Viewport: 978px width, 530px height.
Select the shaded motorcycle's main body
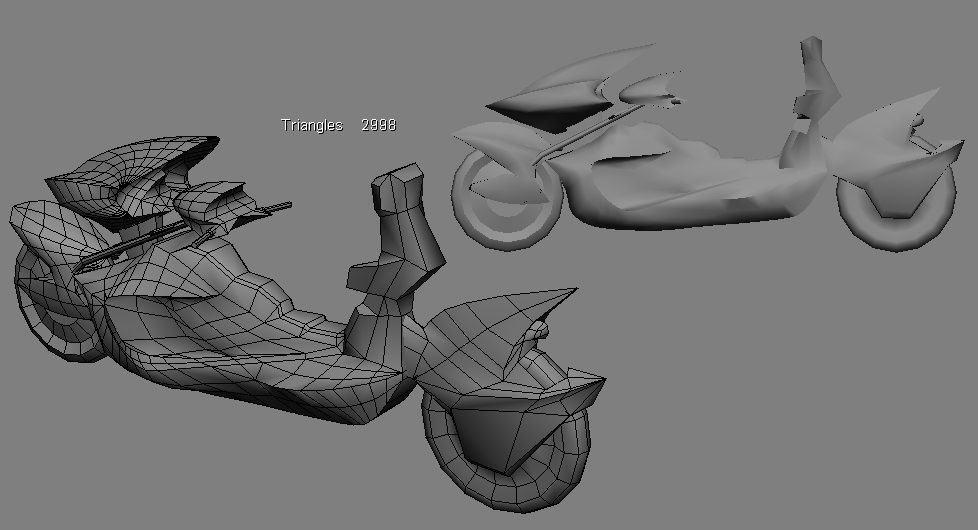(680, 180)
